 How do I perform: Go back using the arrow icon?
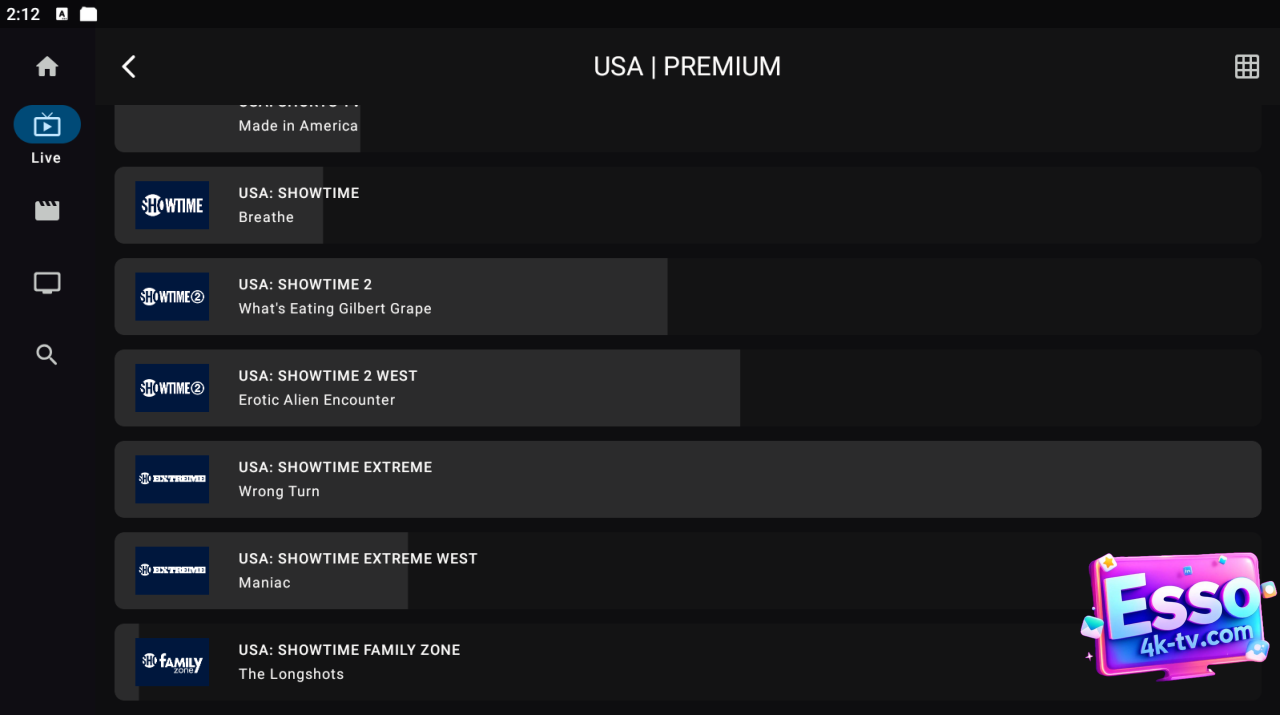click(129, 67)
